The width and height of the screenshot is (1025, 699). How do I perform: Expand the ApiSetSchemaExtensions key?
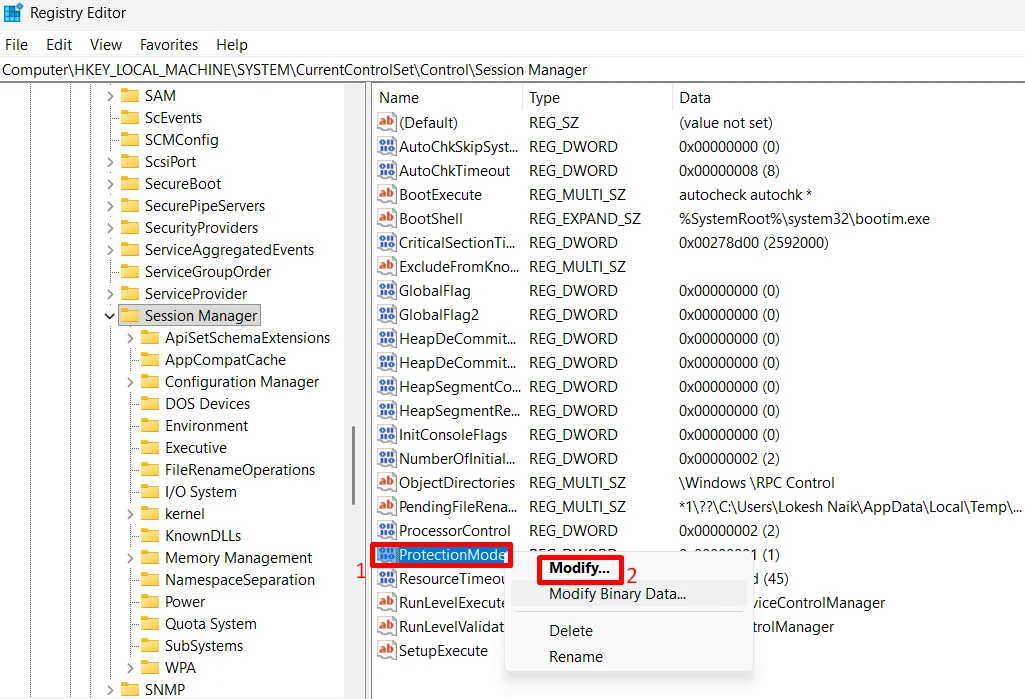tap(129, 338)
